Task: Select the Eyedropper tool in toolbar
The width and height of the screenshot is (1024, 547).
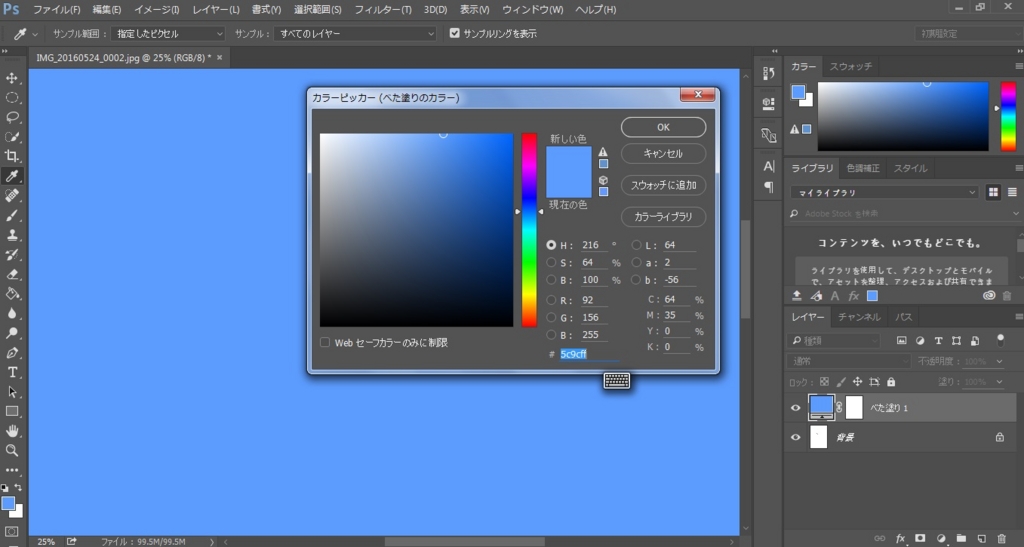Action: click(x=12, y=176)
